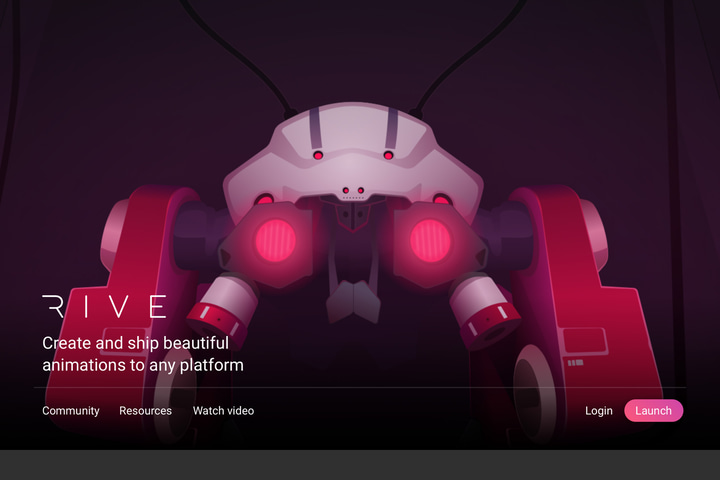720x480 pixels.
Task: Click the RIVE logo
Action: click(104, 306)
